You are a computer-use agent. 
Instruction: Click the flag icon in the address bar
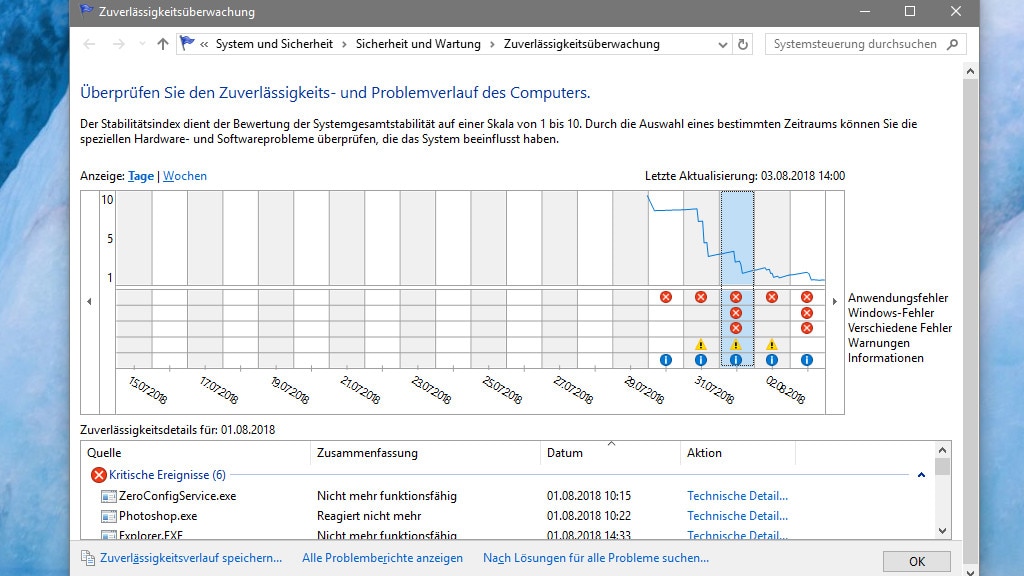click(x=187, y=43)
